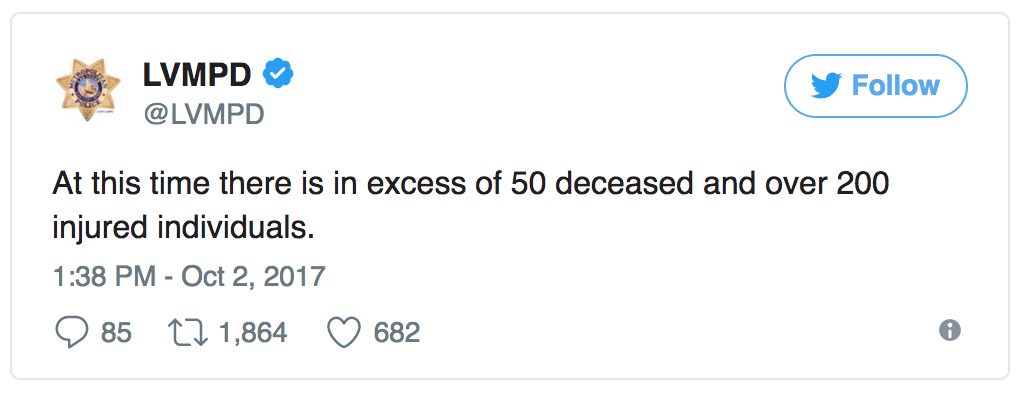Click the Oct 2, 2017 date
The width and height of the screenshot is (1022, 402).
point(253,275)
